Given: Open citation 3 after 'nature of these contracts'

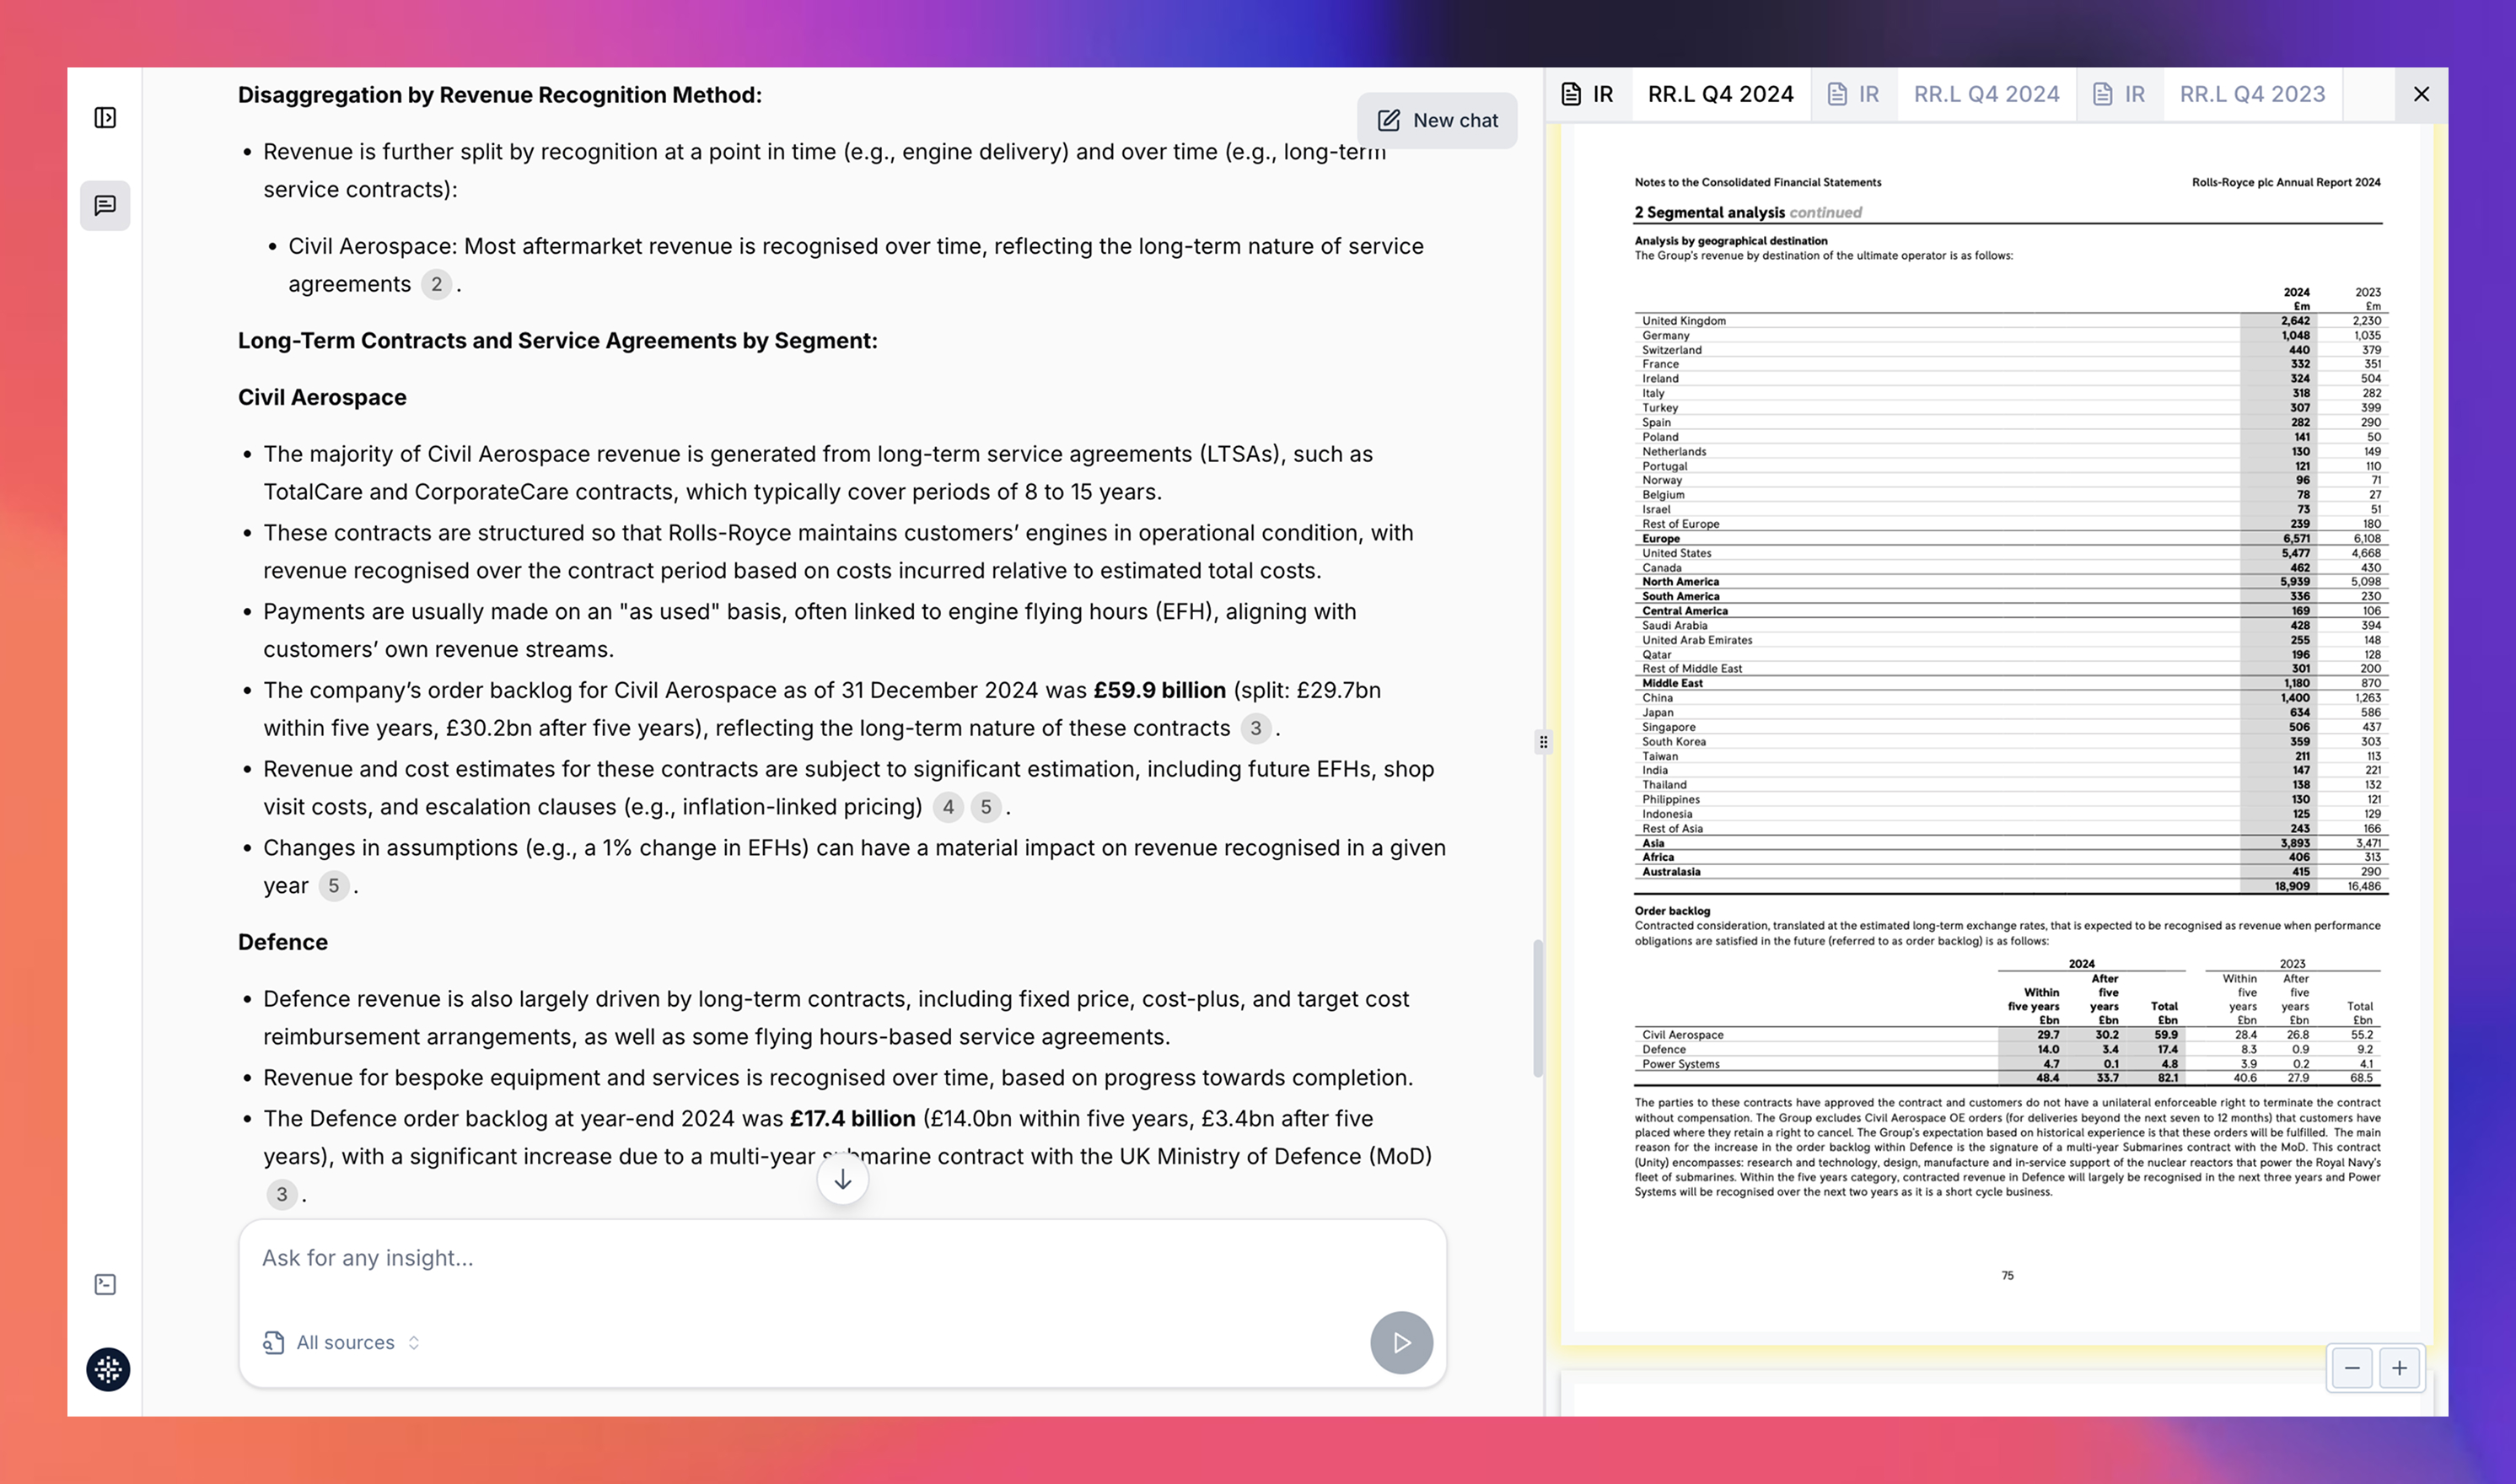Looking at the screenshot, I should click(x=1256, y=728).
